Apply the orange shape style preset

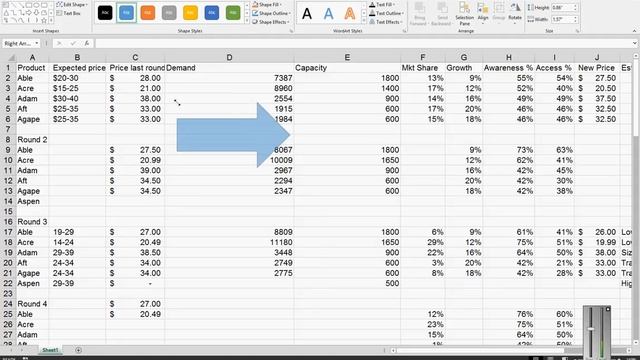click(x=148, y=13)
